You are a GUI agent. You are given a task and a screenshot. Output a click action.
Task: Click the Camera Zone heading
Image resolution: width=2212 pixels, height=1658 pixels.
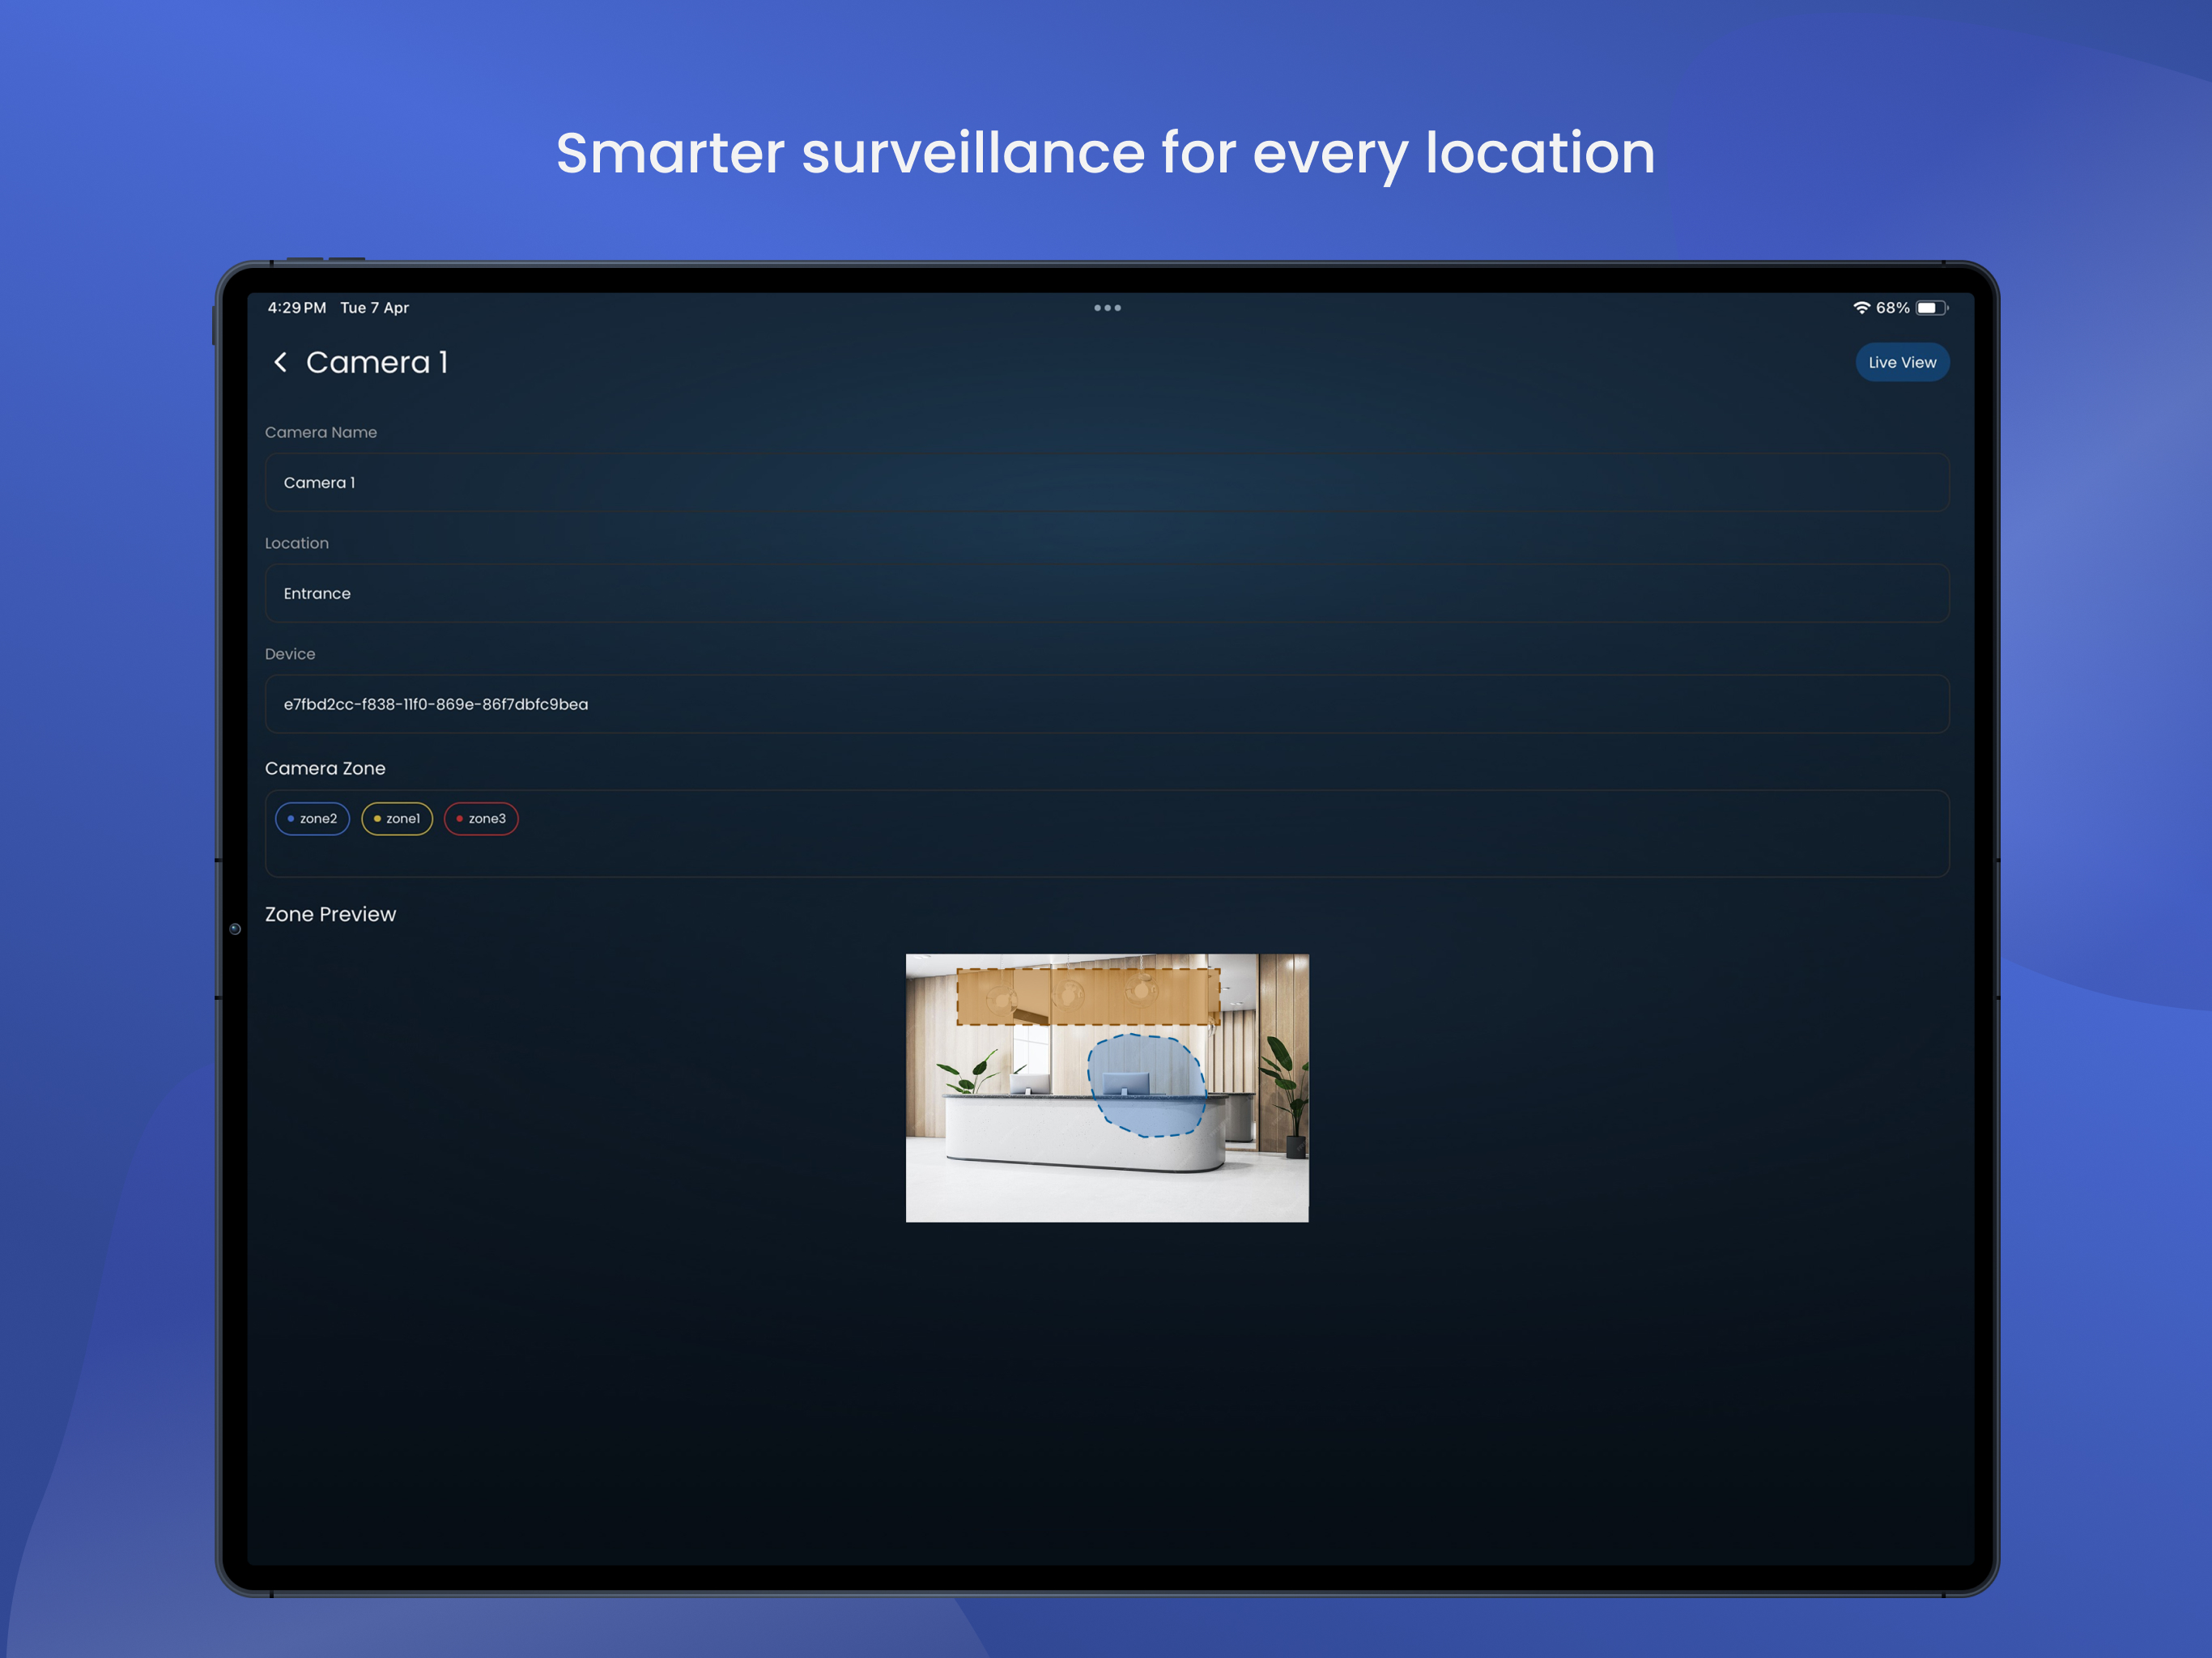tap(325, 768)
